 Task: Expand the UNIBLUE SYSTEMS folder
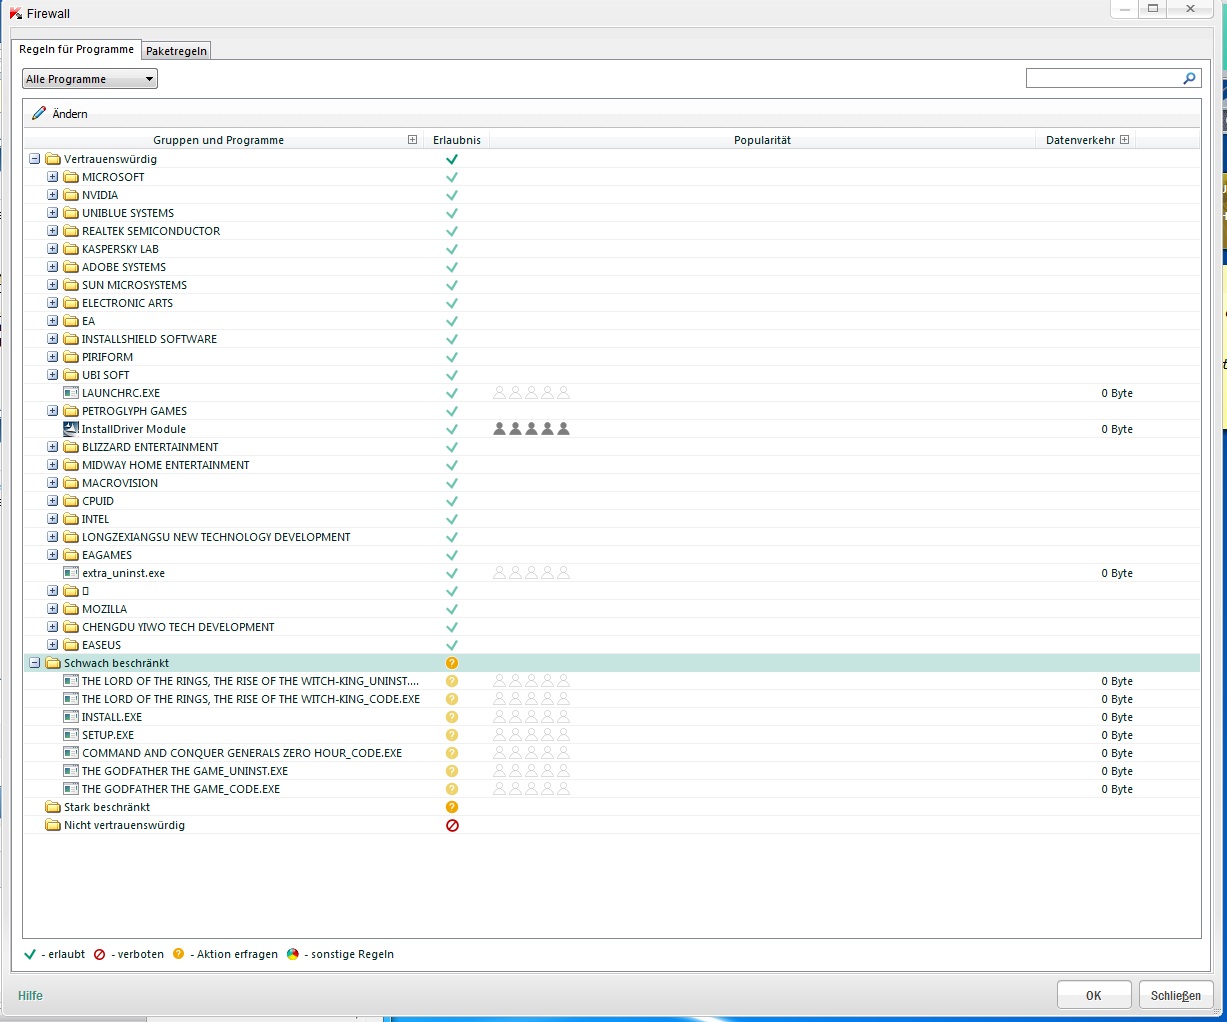coord(53,213)
